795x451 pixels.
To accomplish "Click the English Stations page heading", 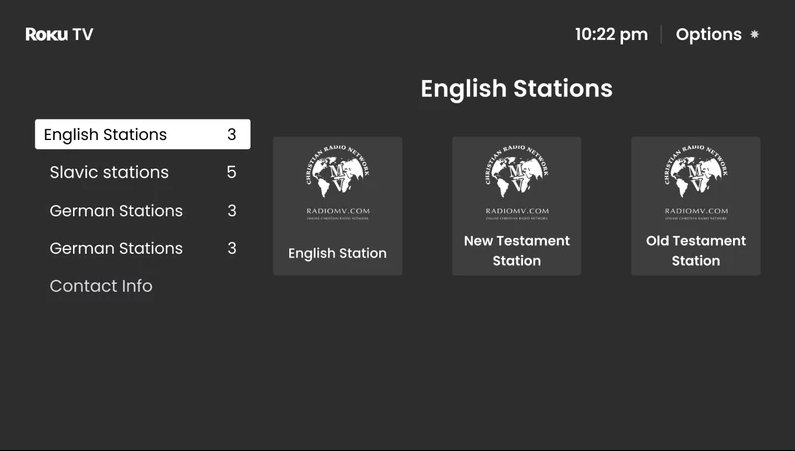I will click(517, 89).
